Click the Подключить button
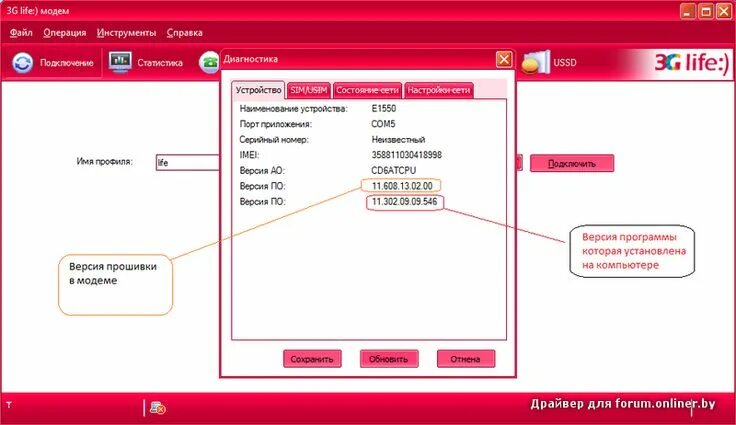The width and height of the screenshot is (736, 425). click(x=572, y=163)
